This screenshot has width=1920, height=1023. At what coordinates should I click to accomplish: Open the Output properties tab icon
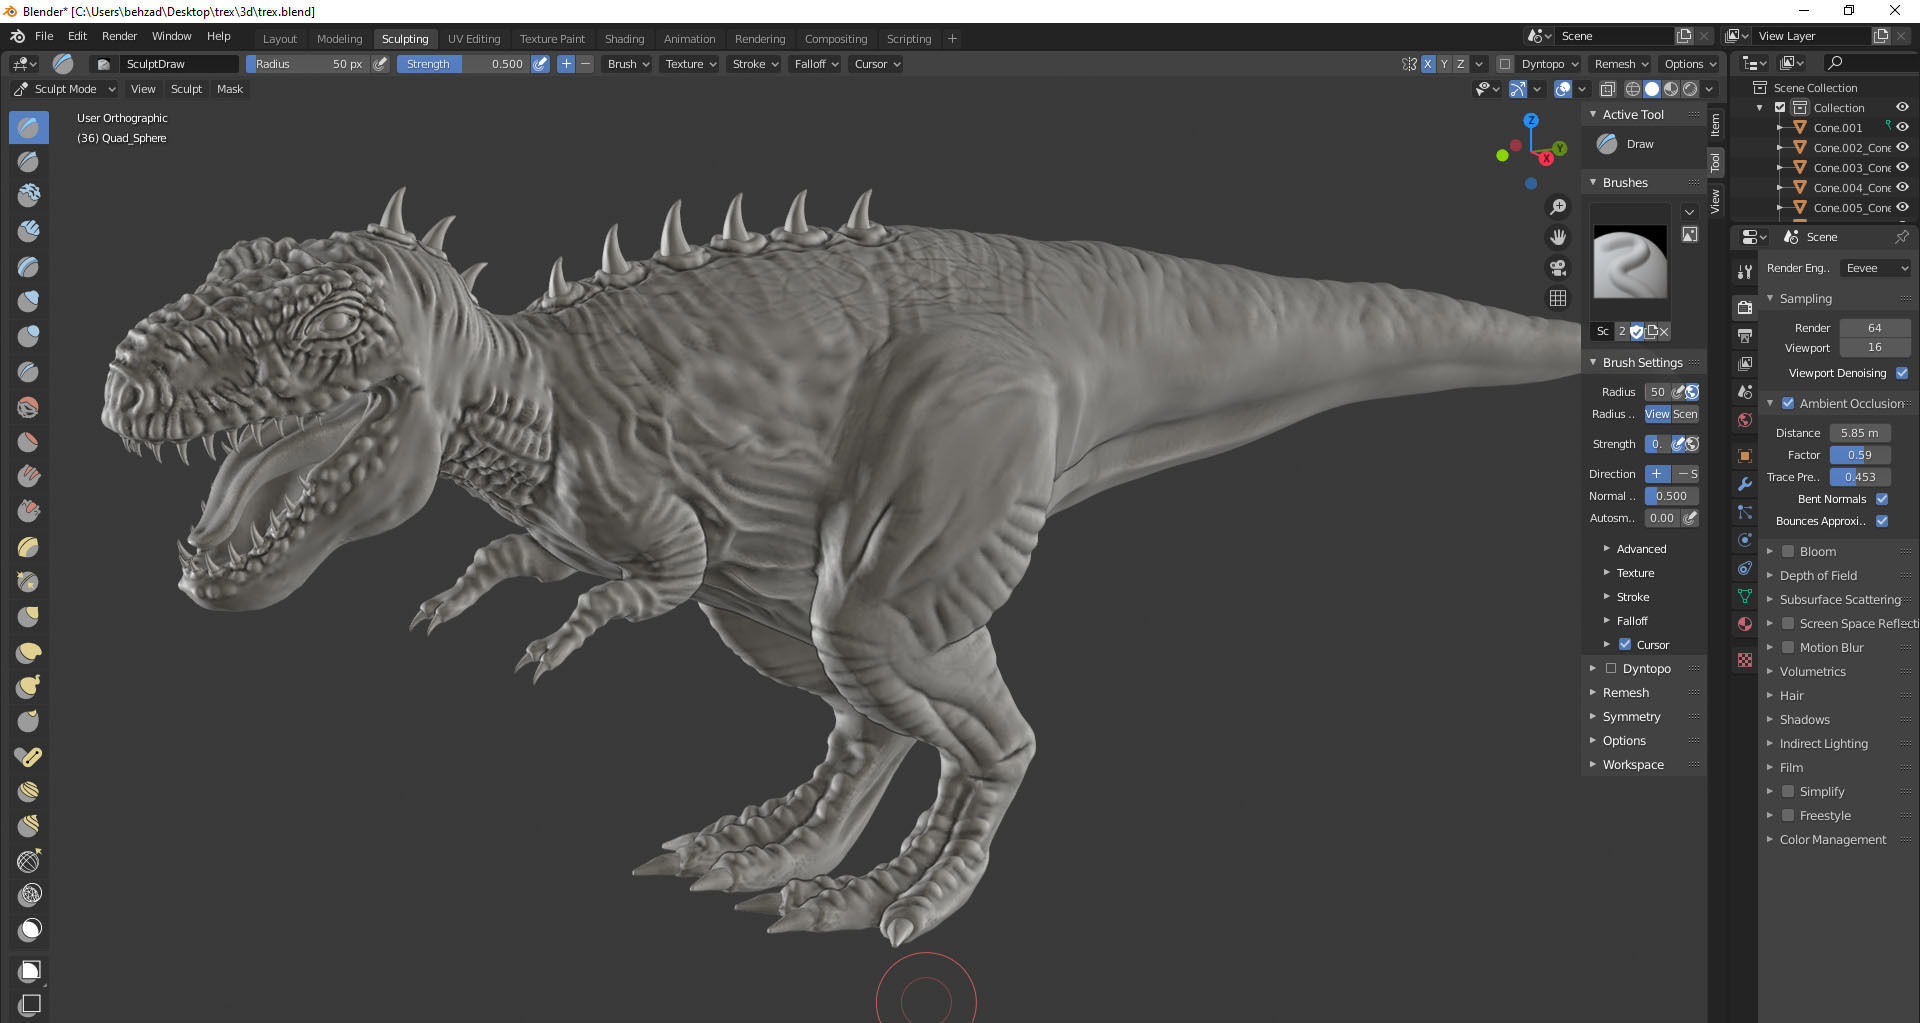click(x=1745, y=336)
